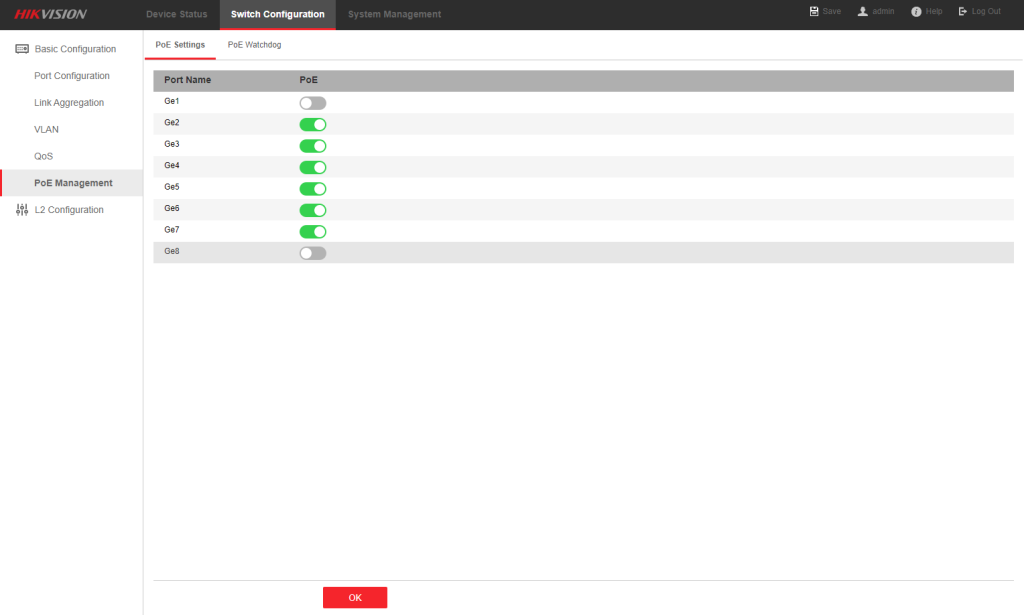Click the admin user icon
This screenshot has height=615, width=1024.
(x=863, y=11)
